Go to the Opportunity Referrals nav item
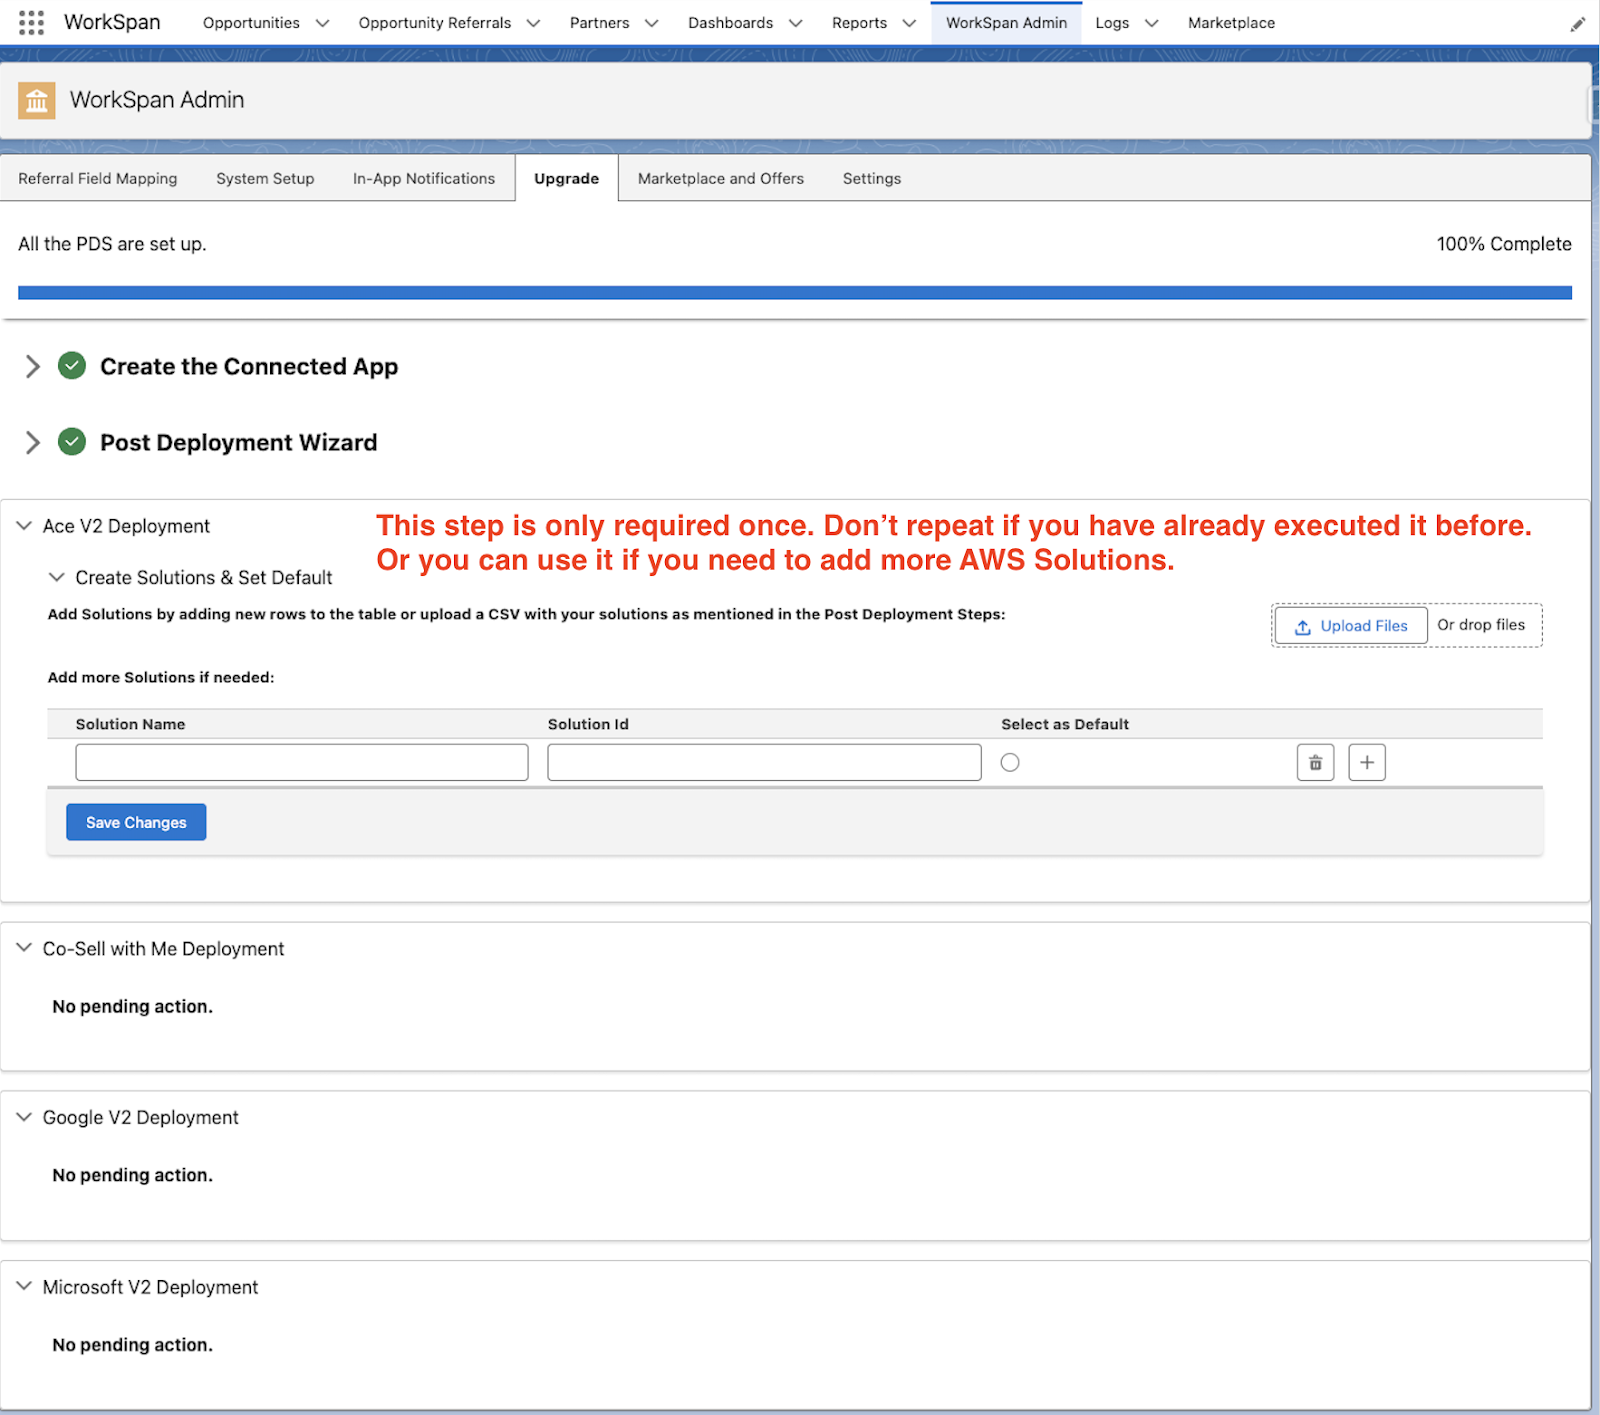The width and height of the screenshot is (1600, 1415). [435, 23]
